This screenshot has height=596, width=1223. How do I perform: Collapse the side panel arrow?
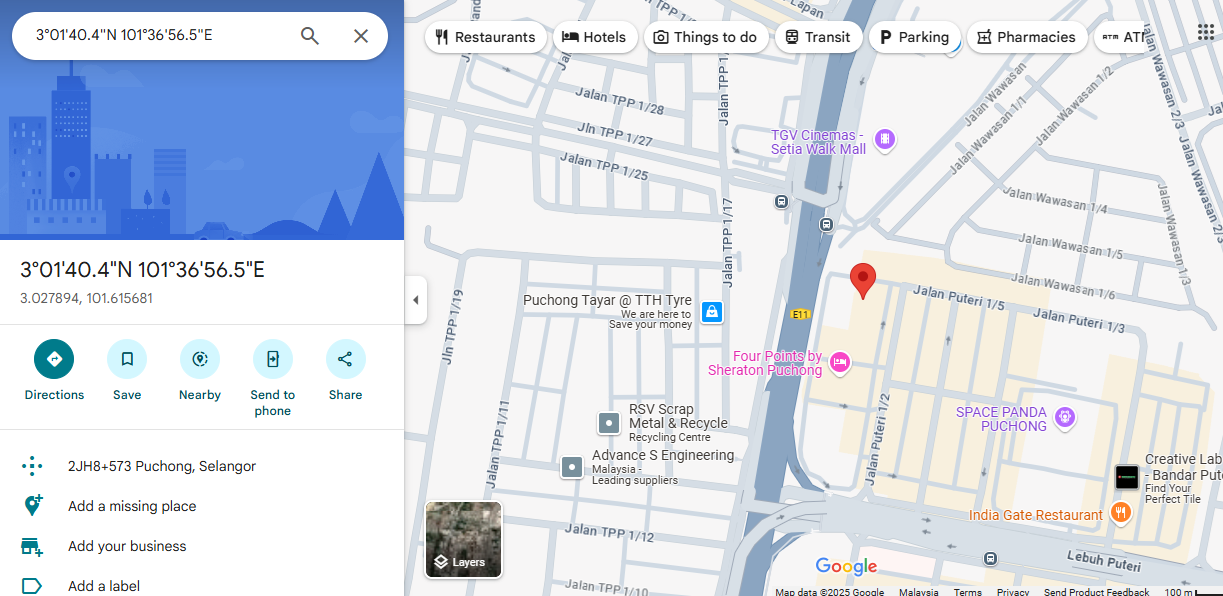click(416, 300)
